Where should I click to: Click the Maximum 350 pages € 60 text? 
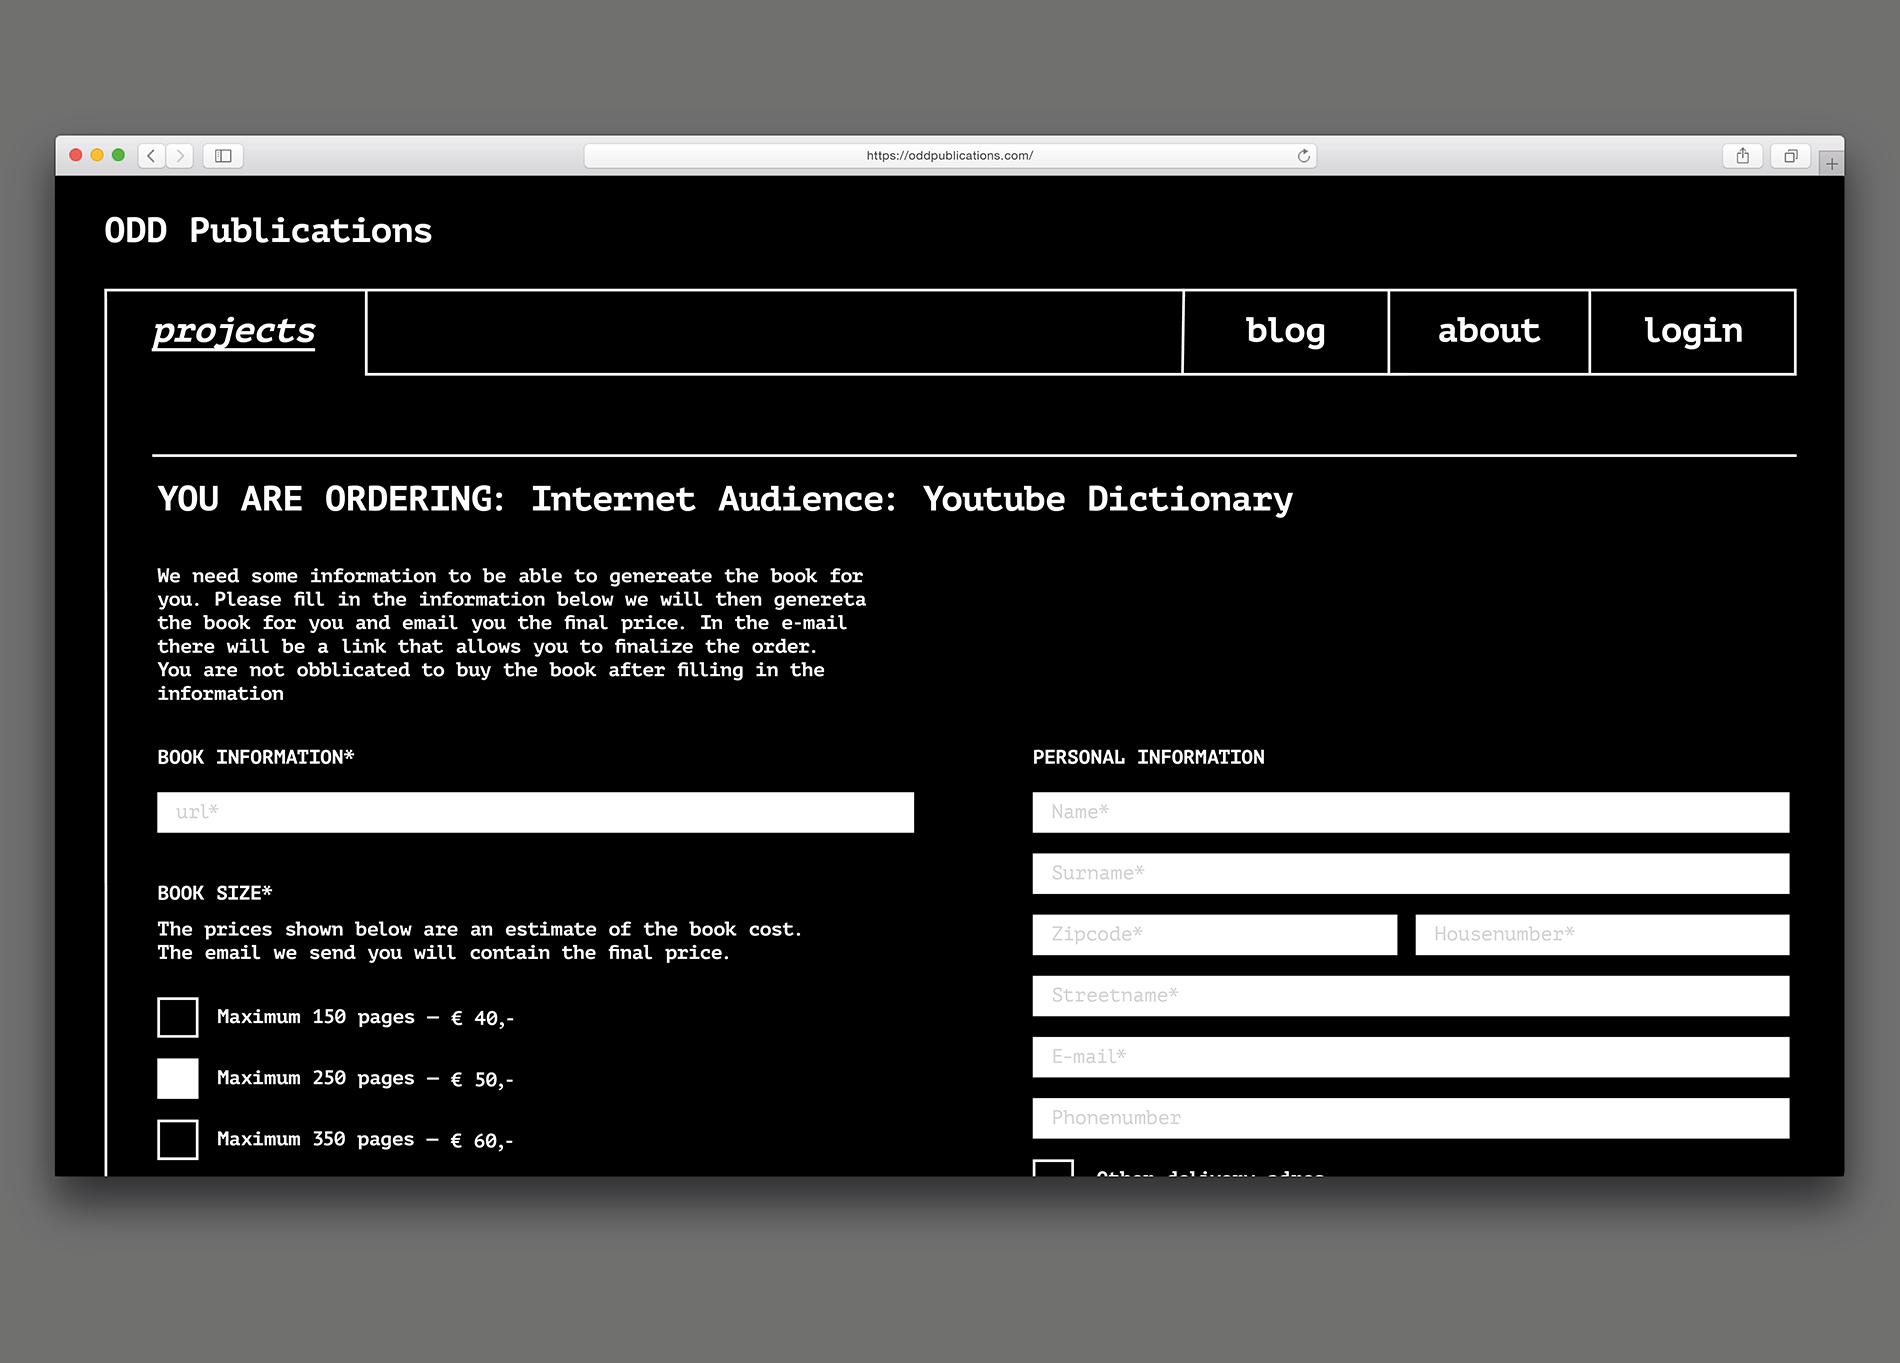[x=365, y=1140]
